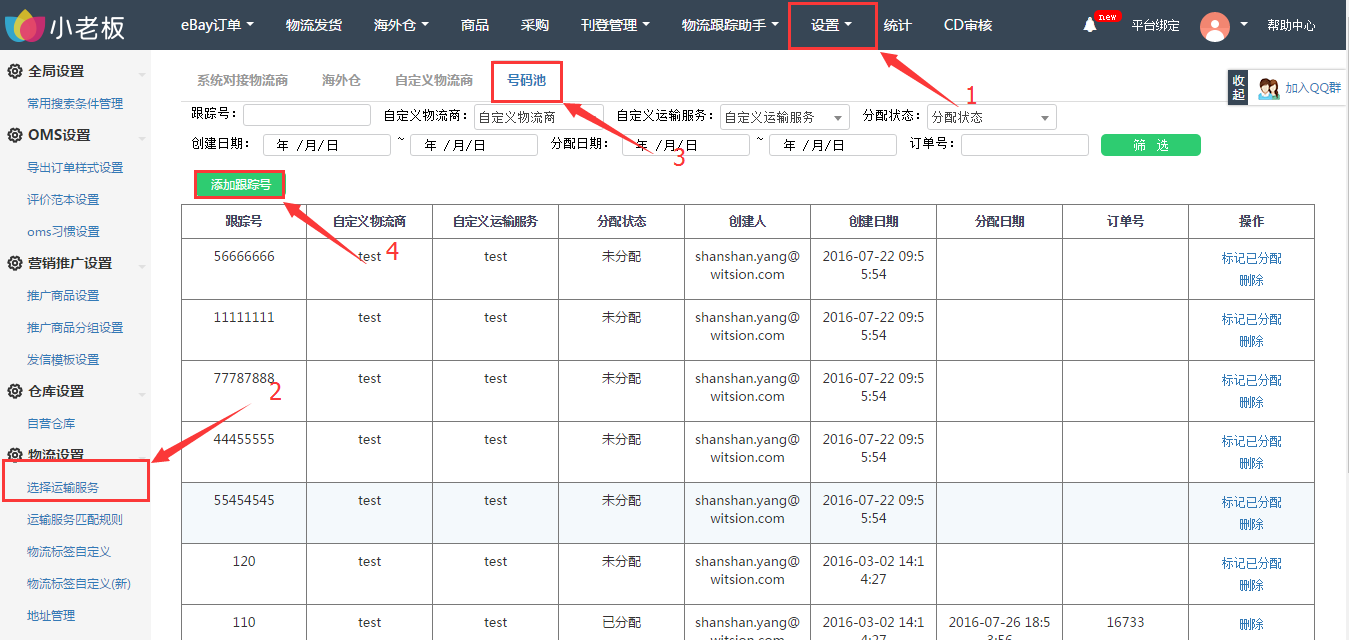Click the user avatar icon
This screenshot has width=1349, height=640.
(1214, 26)
